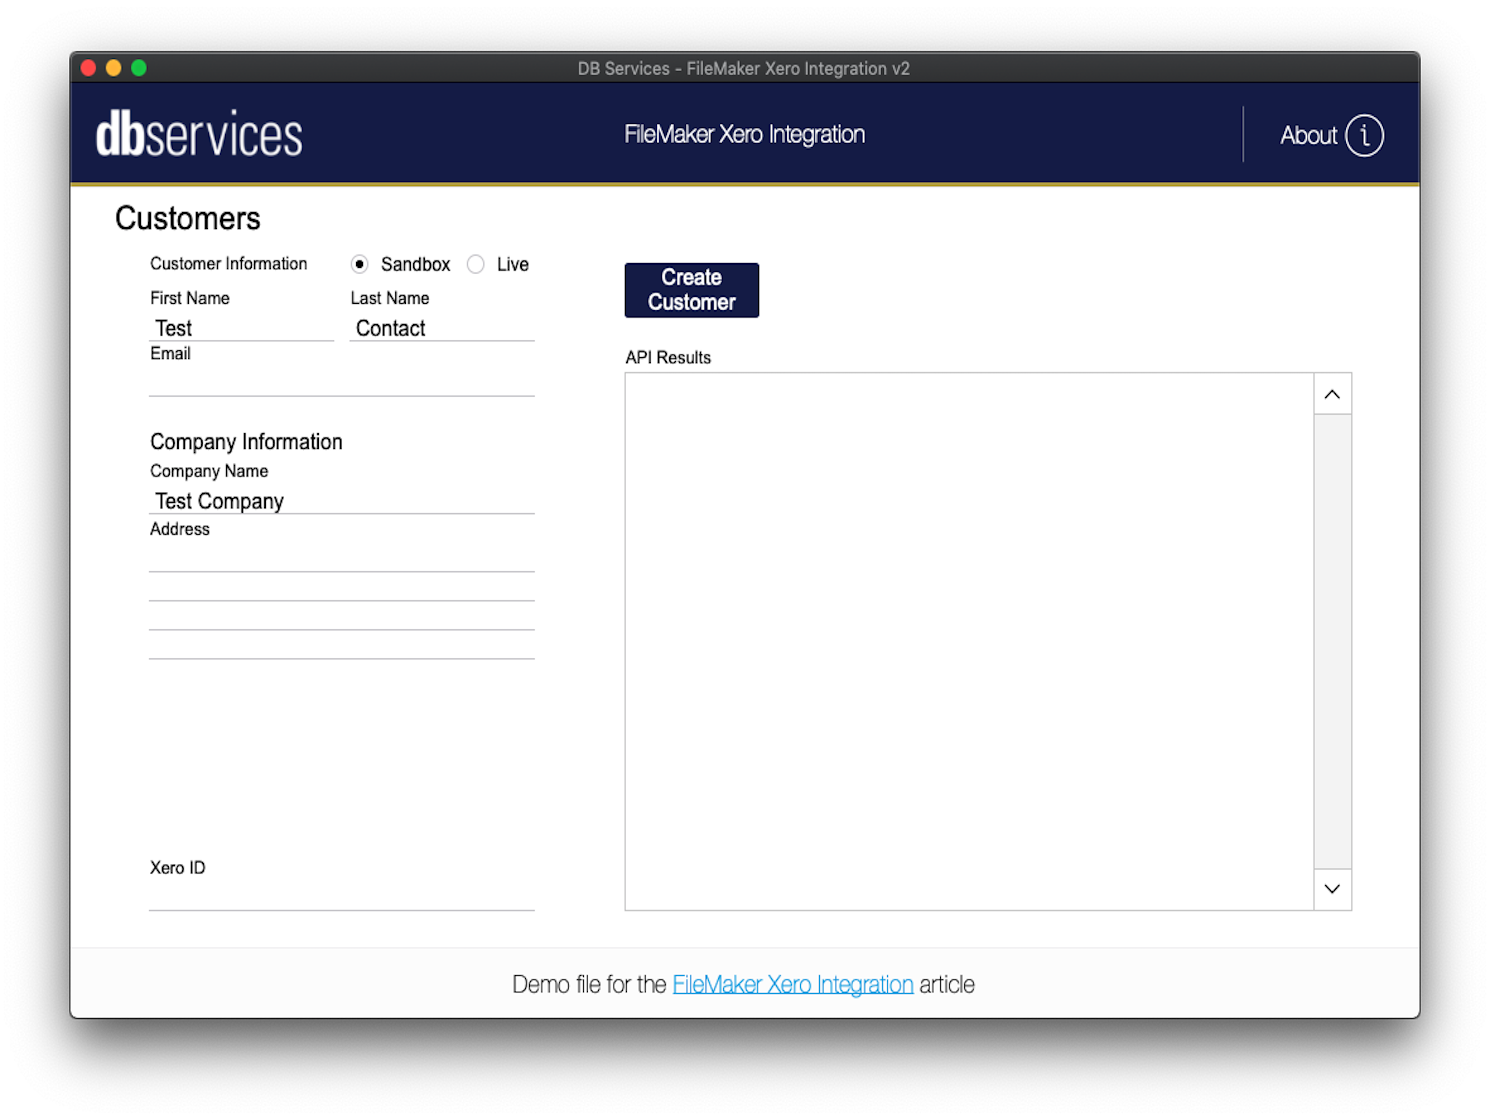
Task: Open the FileMaker Xero Integration link
Action: (x=793, y=984)
